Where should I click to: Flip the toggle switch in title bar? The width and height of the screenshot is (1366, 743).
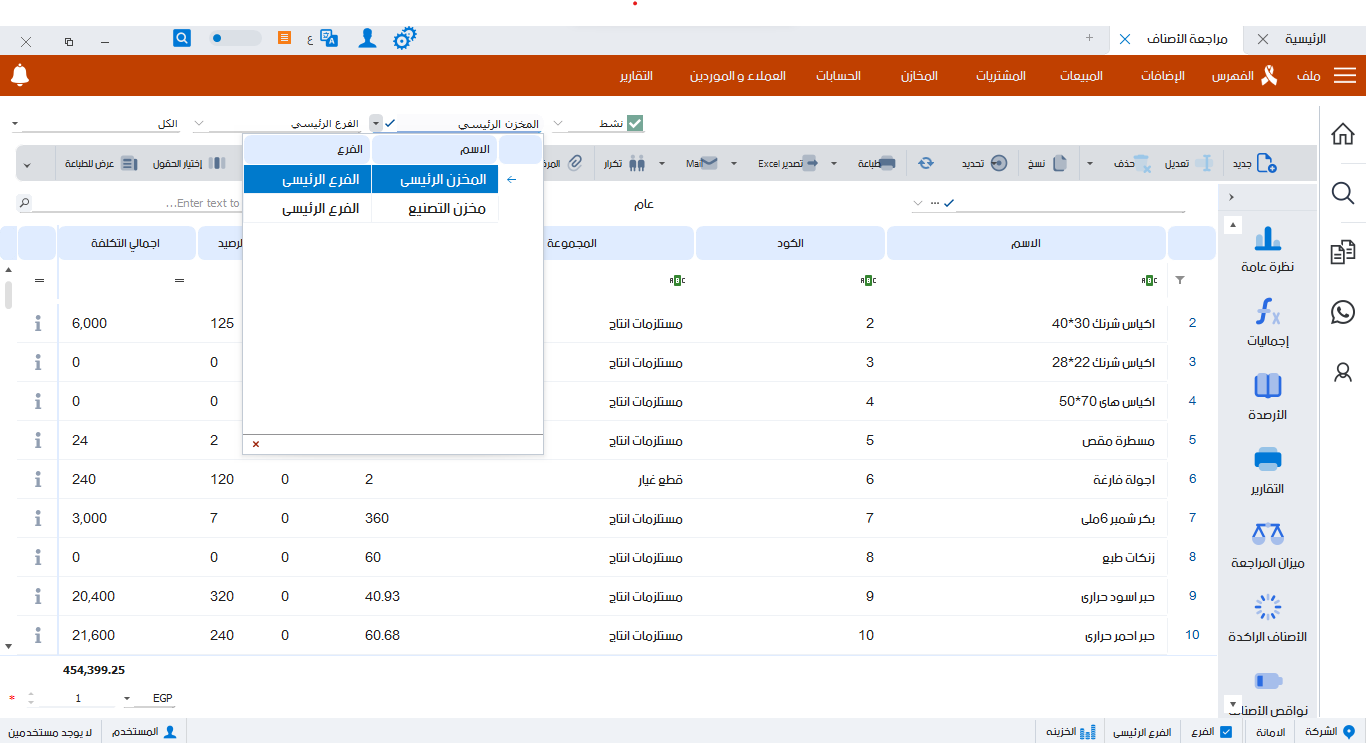click(235, 38)
